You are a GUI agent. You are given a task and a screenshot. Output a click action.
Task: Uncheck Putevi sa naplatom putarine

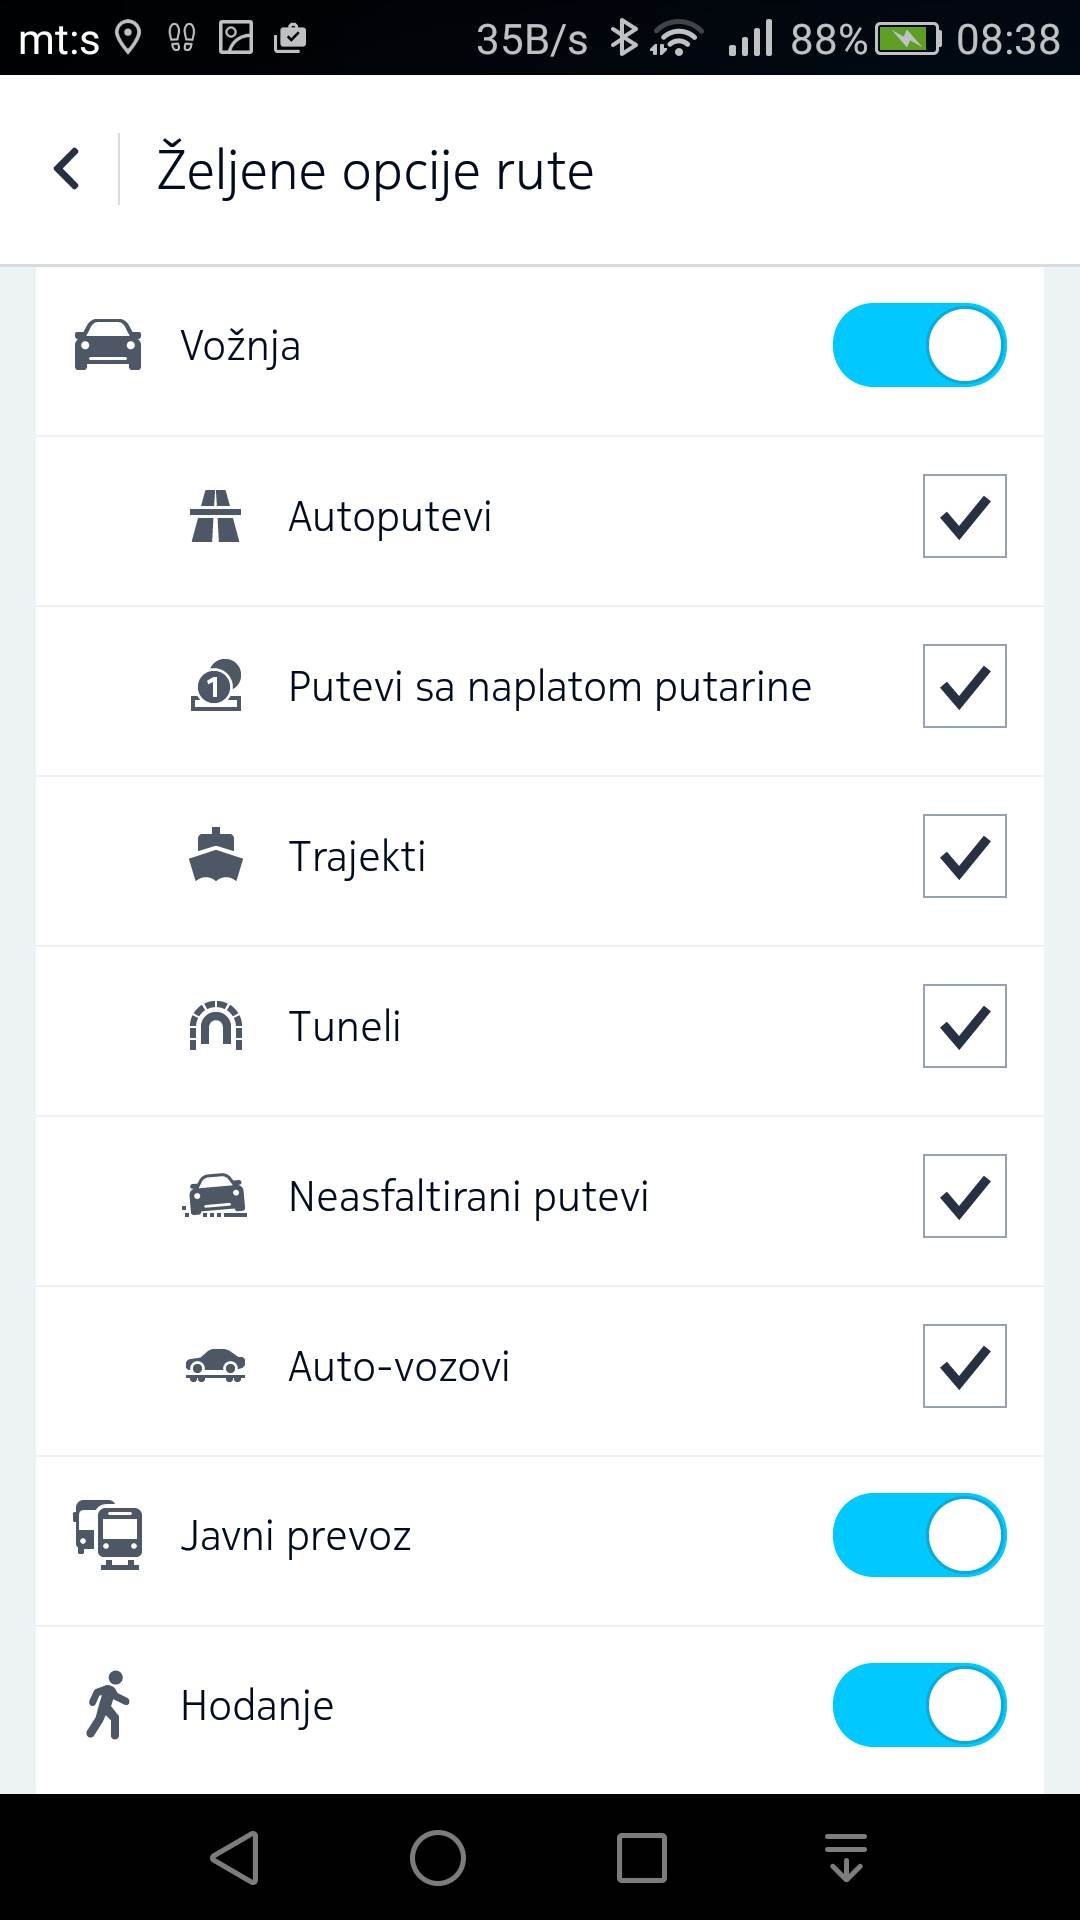pos(964,686)
